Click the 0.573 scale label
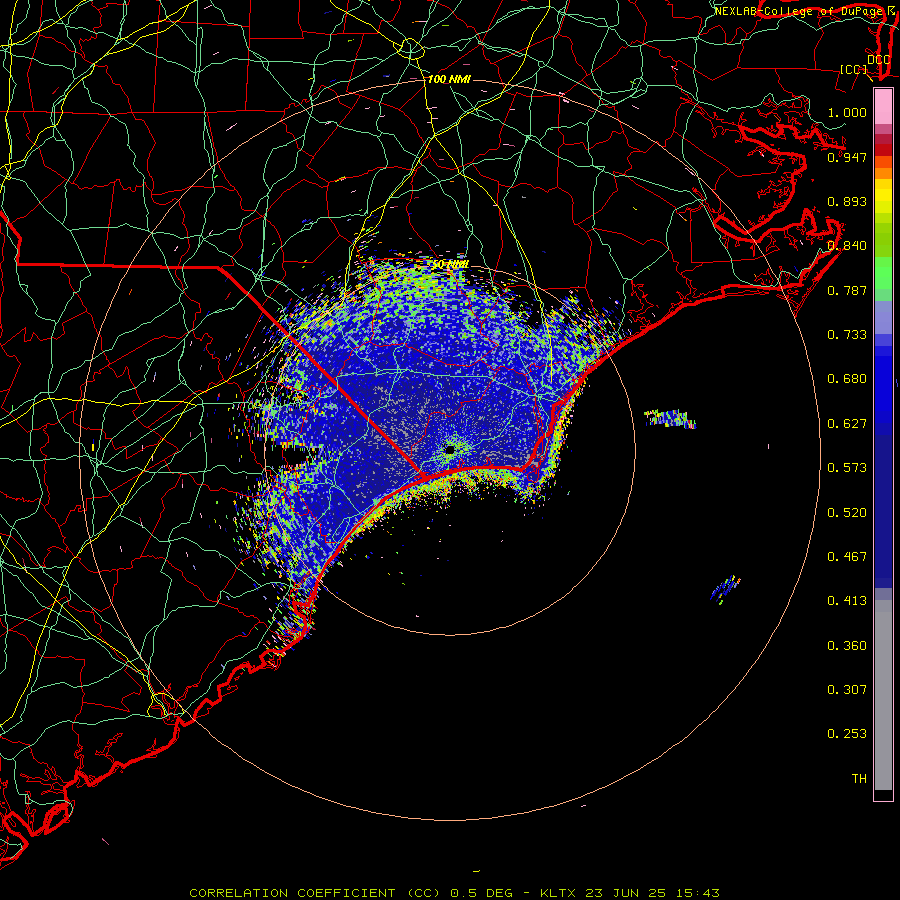The image size is (900, 900). (847, 468)
